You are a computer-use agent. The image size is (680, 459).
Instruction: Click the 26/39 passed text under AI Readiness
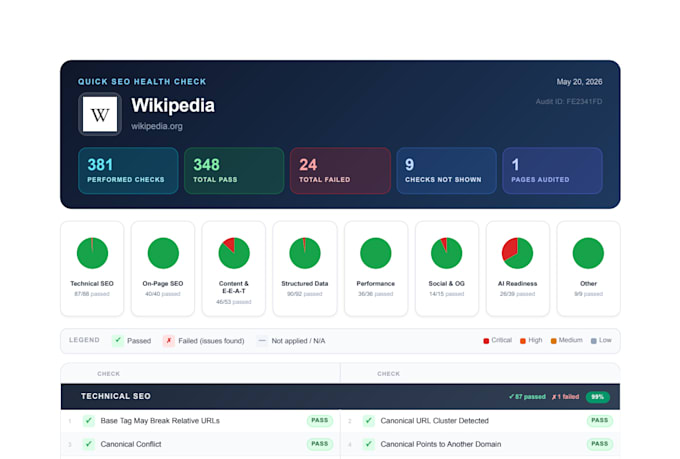tap(517, 294)
